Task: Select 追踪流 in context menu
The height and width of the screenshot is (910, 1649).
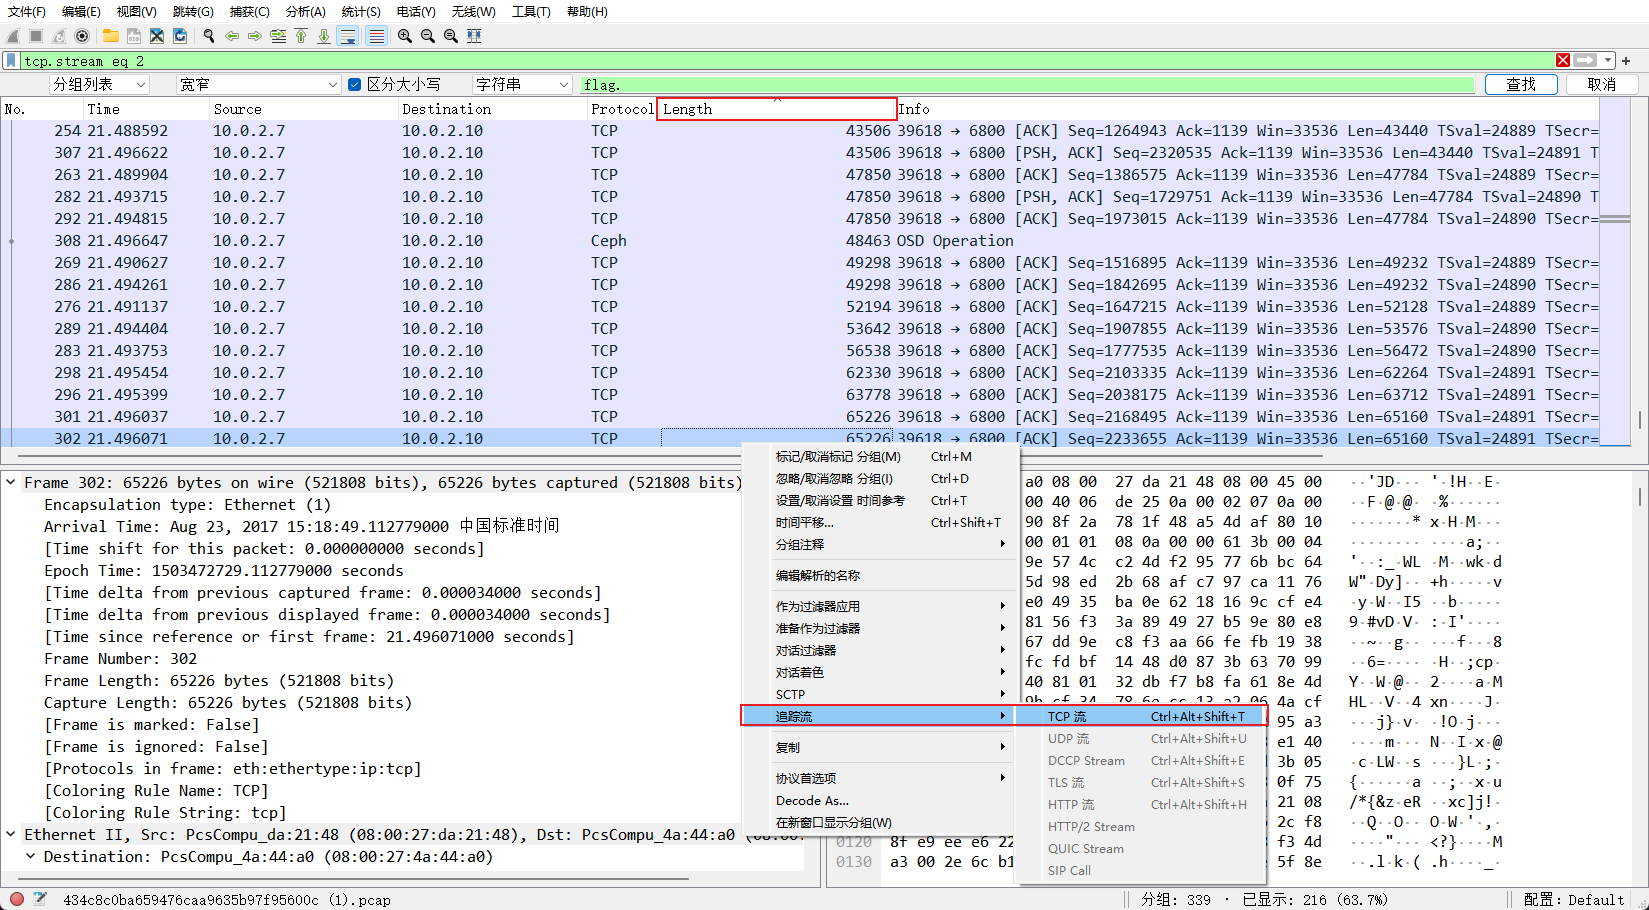Action: [877, 716]
